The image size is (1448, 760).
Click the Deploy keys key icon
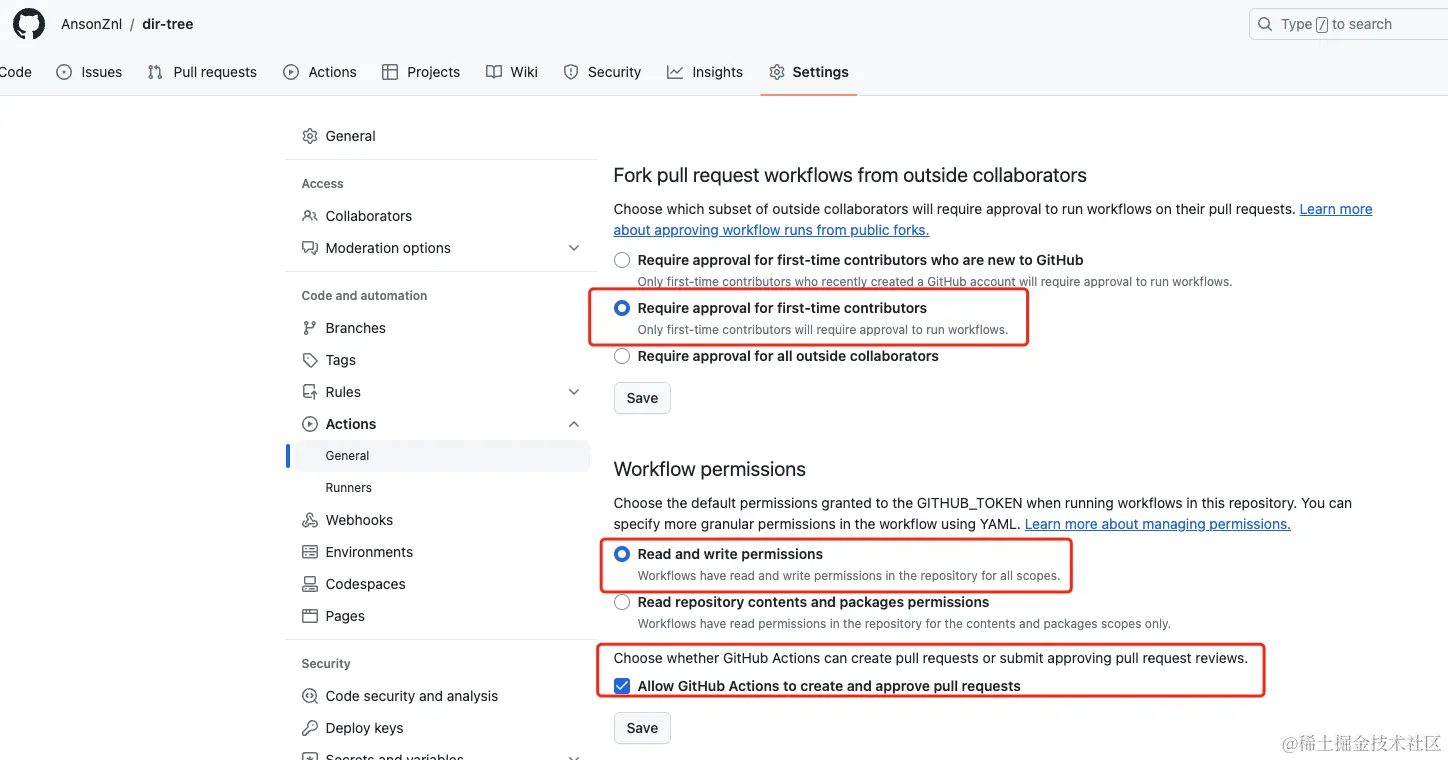coord(310,728)
